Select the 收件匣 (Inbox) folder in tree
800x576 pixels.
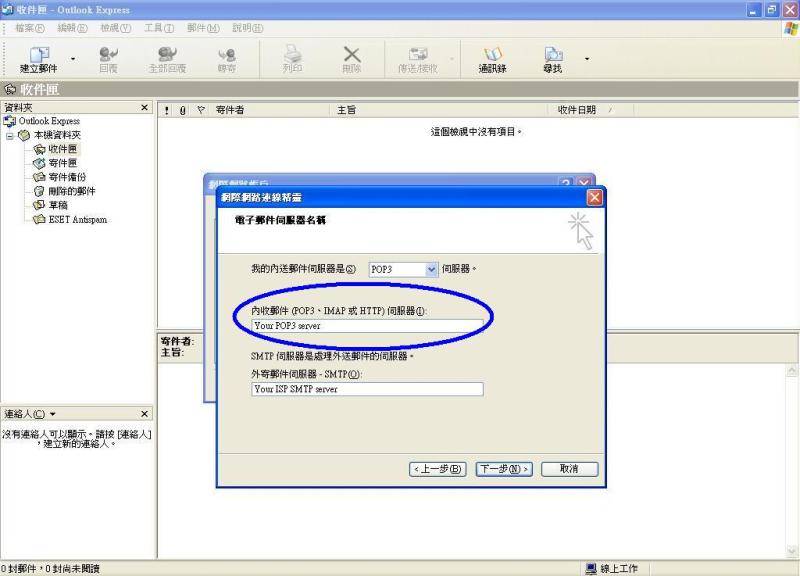tap(62, 149)
